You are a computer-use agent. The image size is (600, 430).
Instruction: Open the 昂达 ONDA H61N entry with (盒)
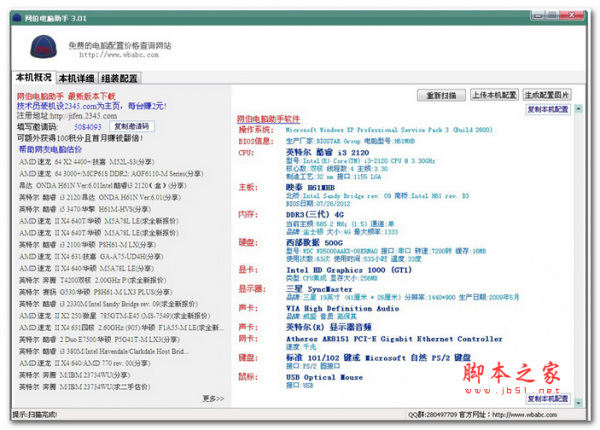point(103,186)
